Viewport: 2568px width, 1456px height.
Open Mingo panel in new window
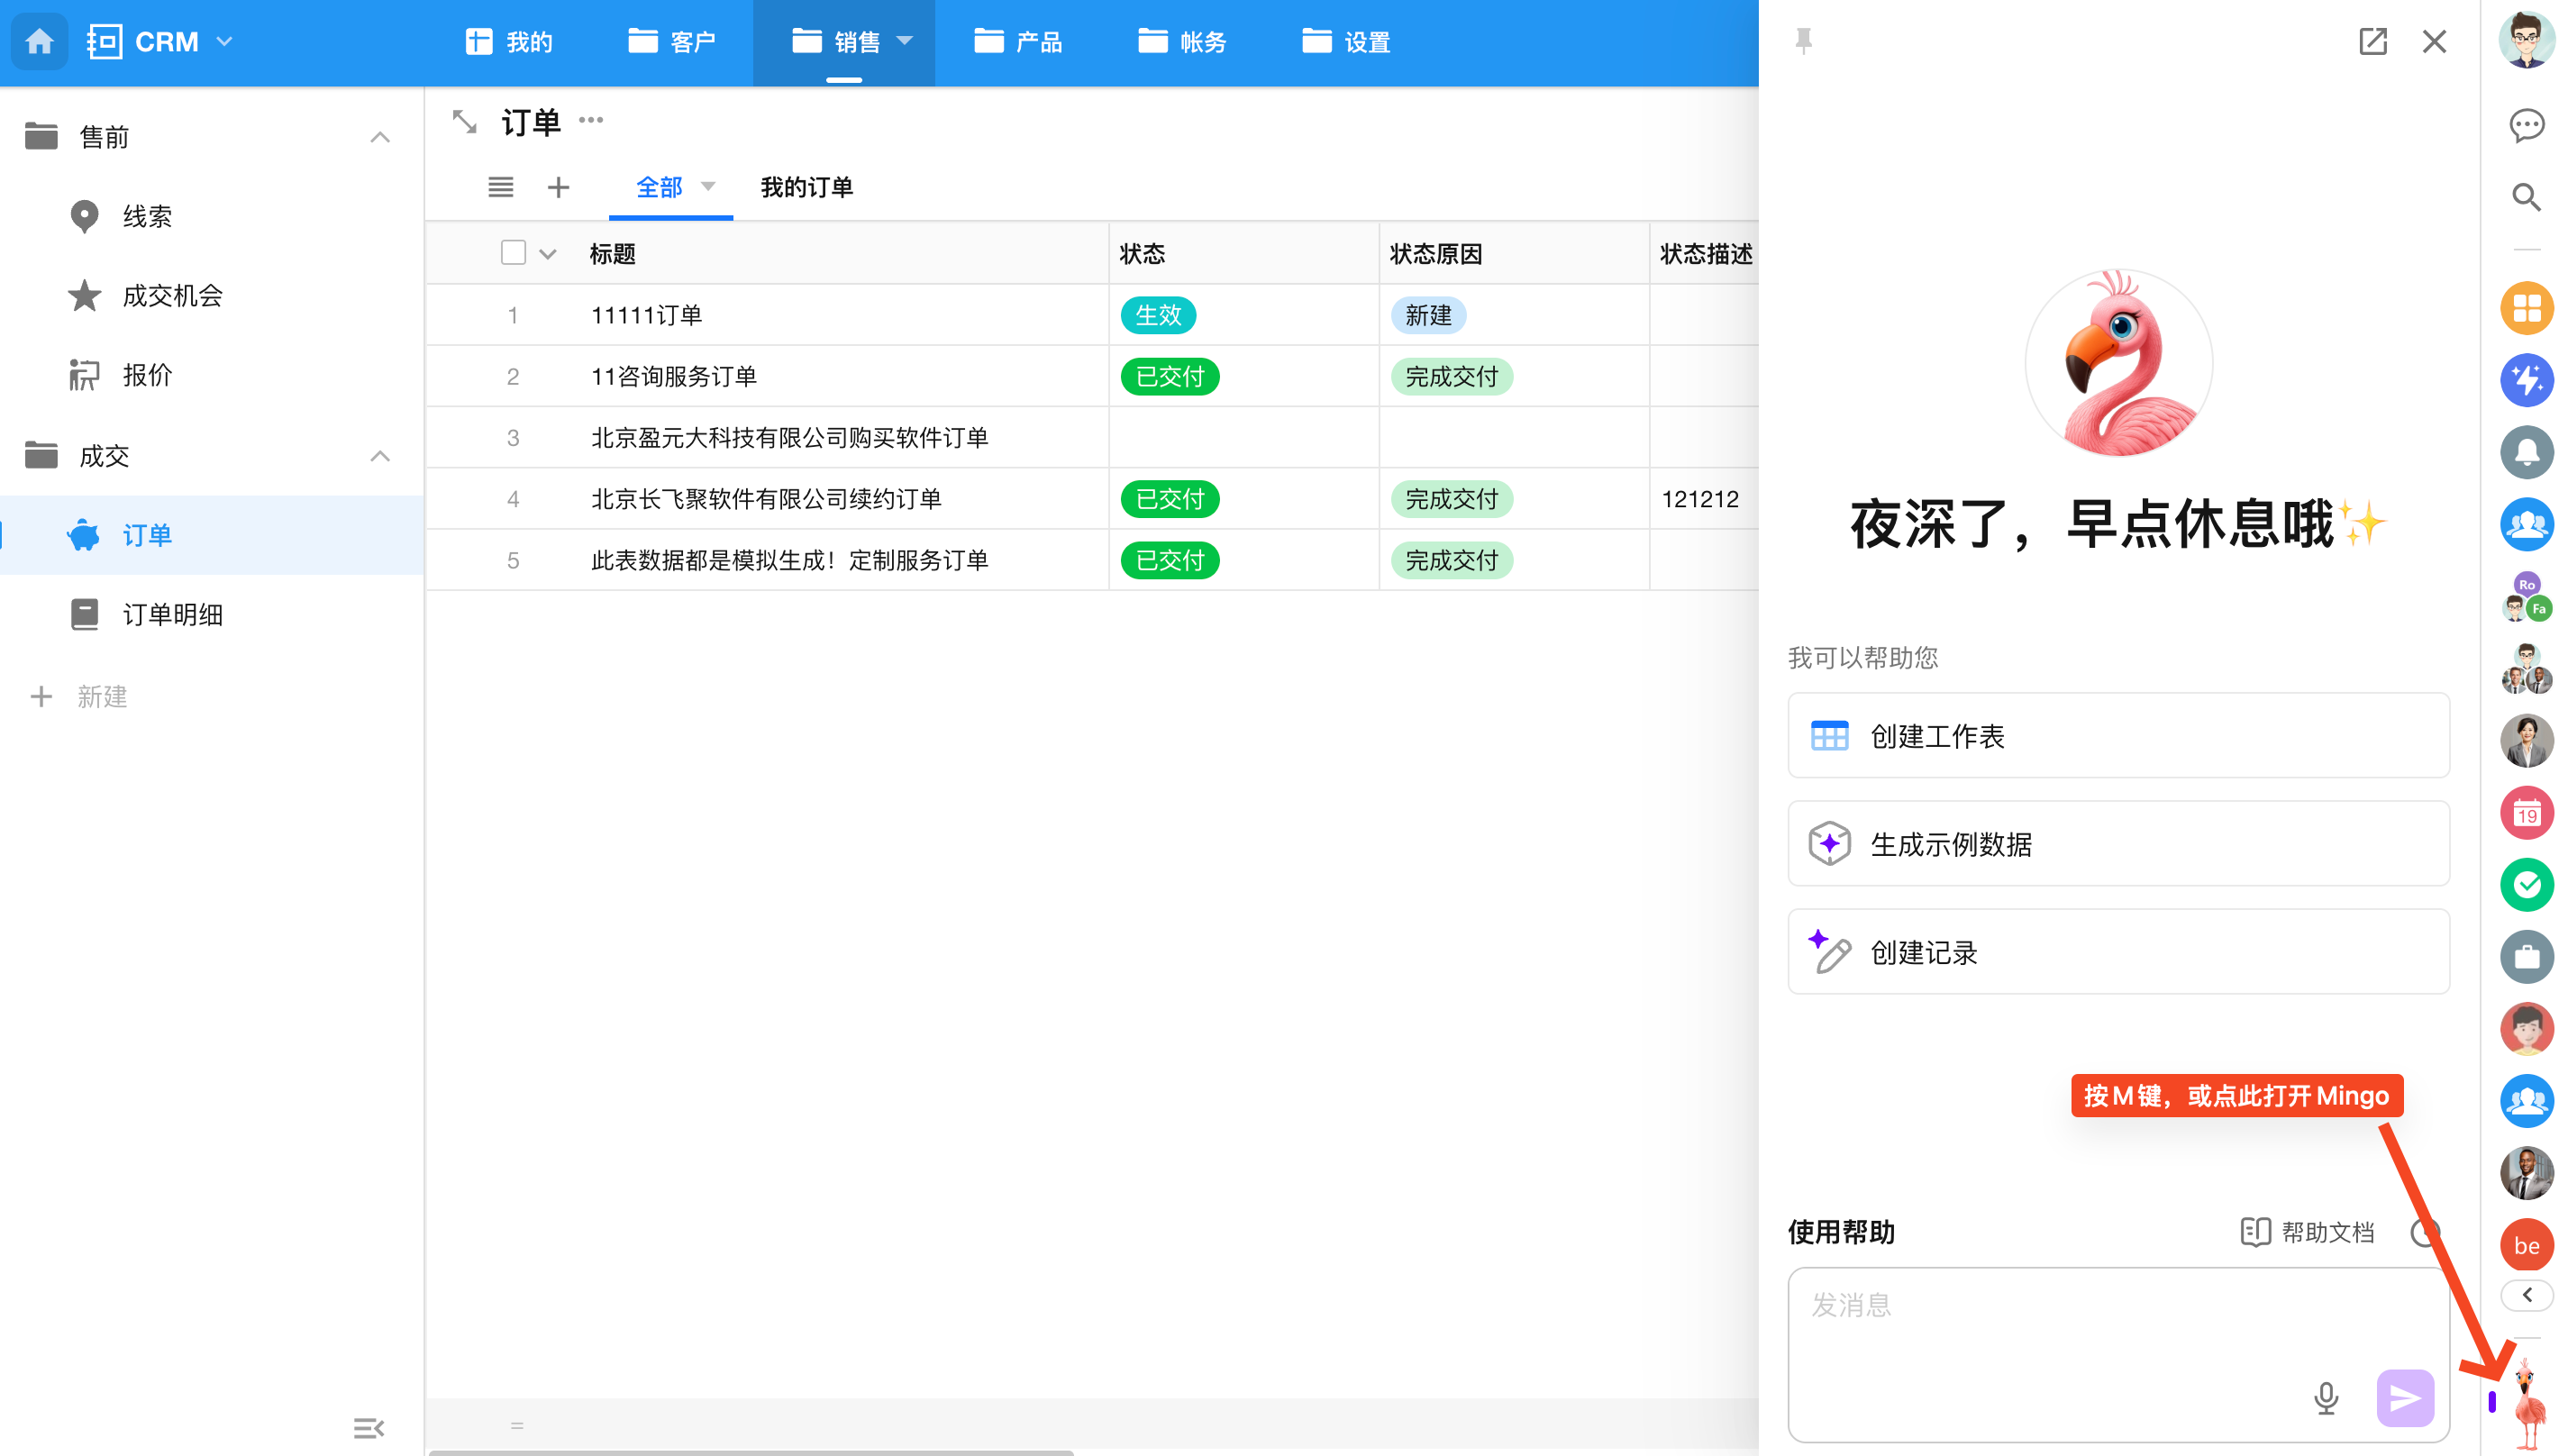click(x=2372, y=41)
